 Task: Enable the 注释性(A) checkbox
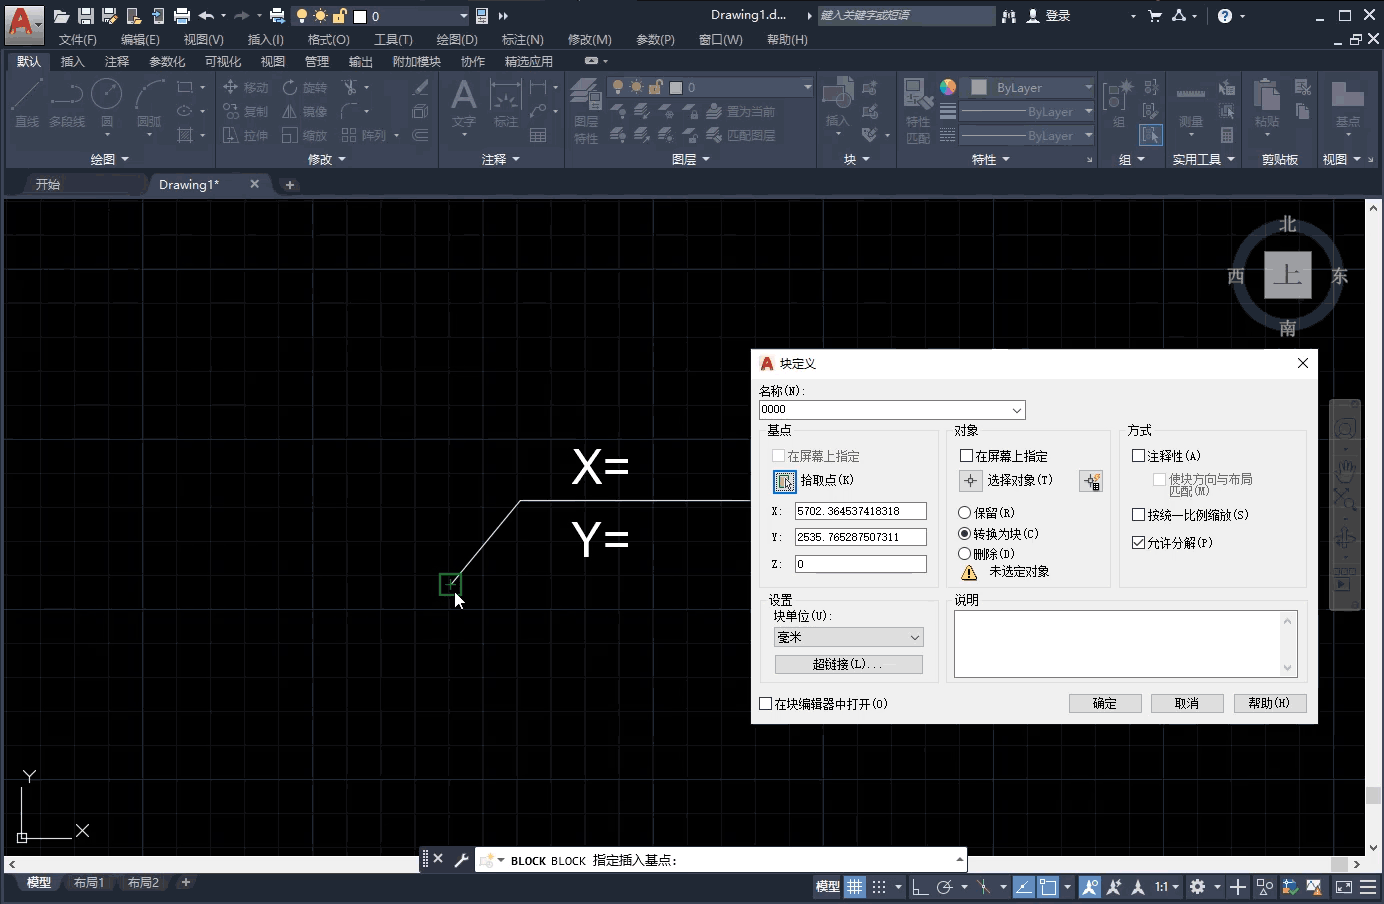tap(1139, 455)
